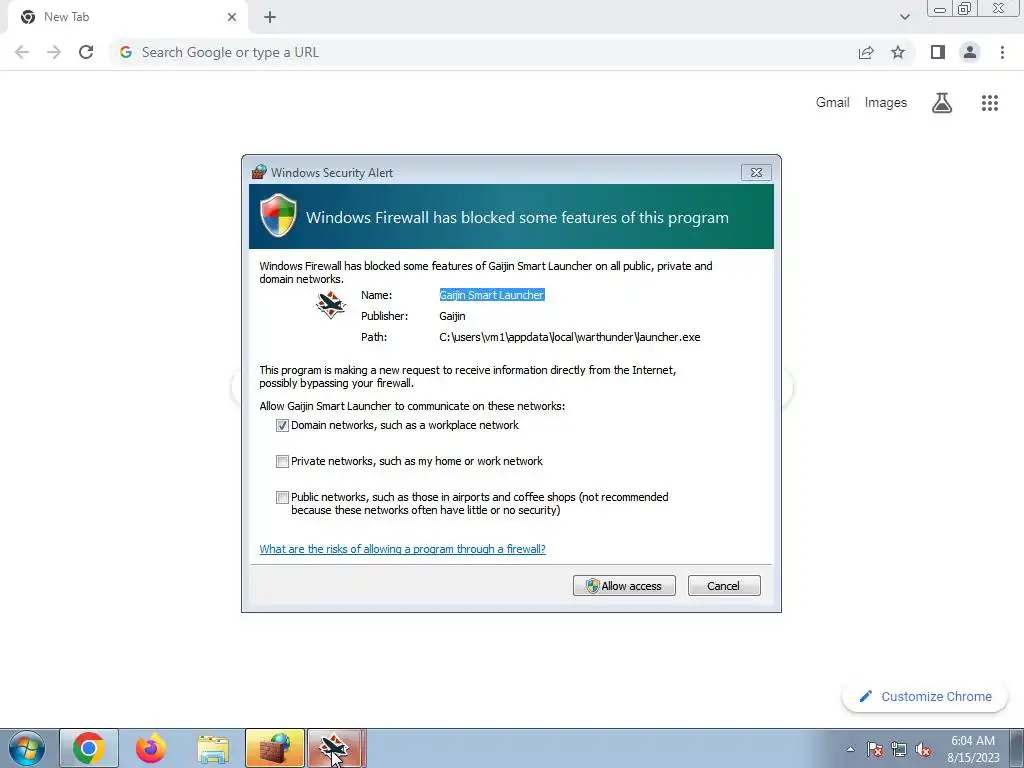The height and width of the screenshot is (768, 1024).
Task: Open the Gaijin launcher taskbar item
Action: (336, 748)
